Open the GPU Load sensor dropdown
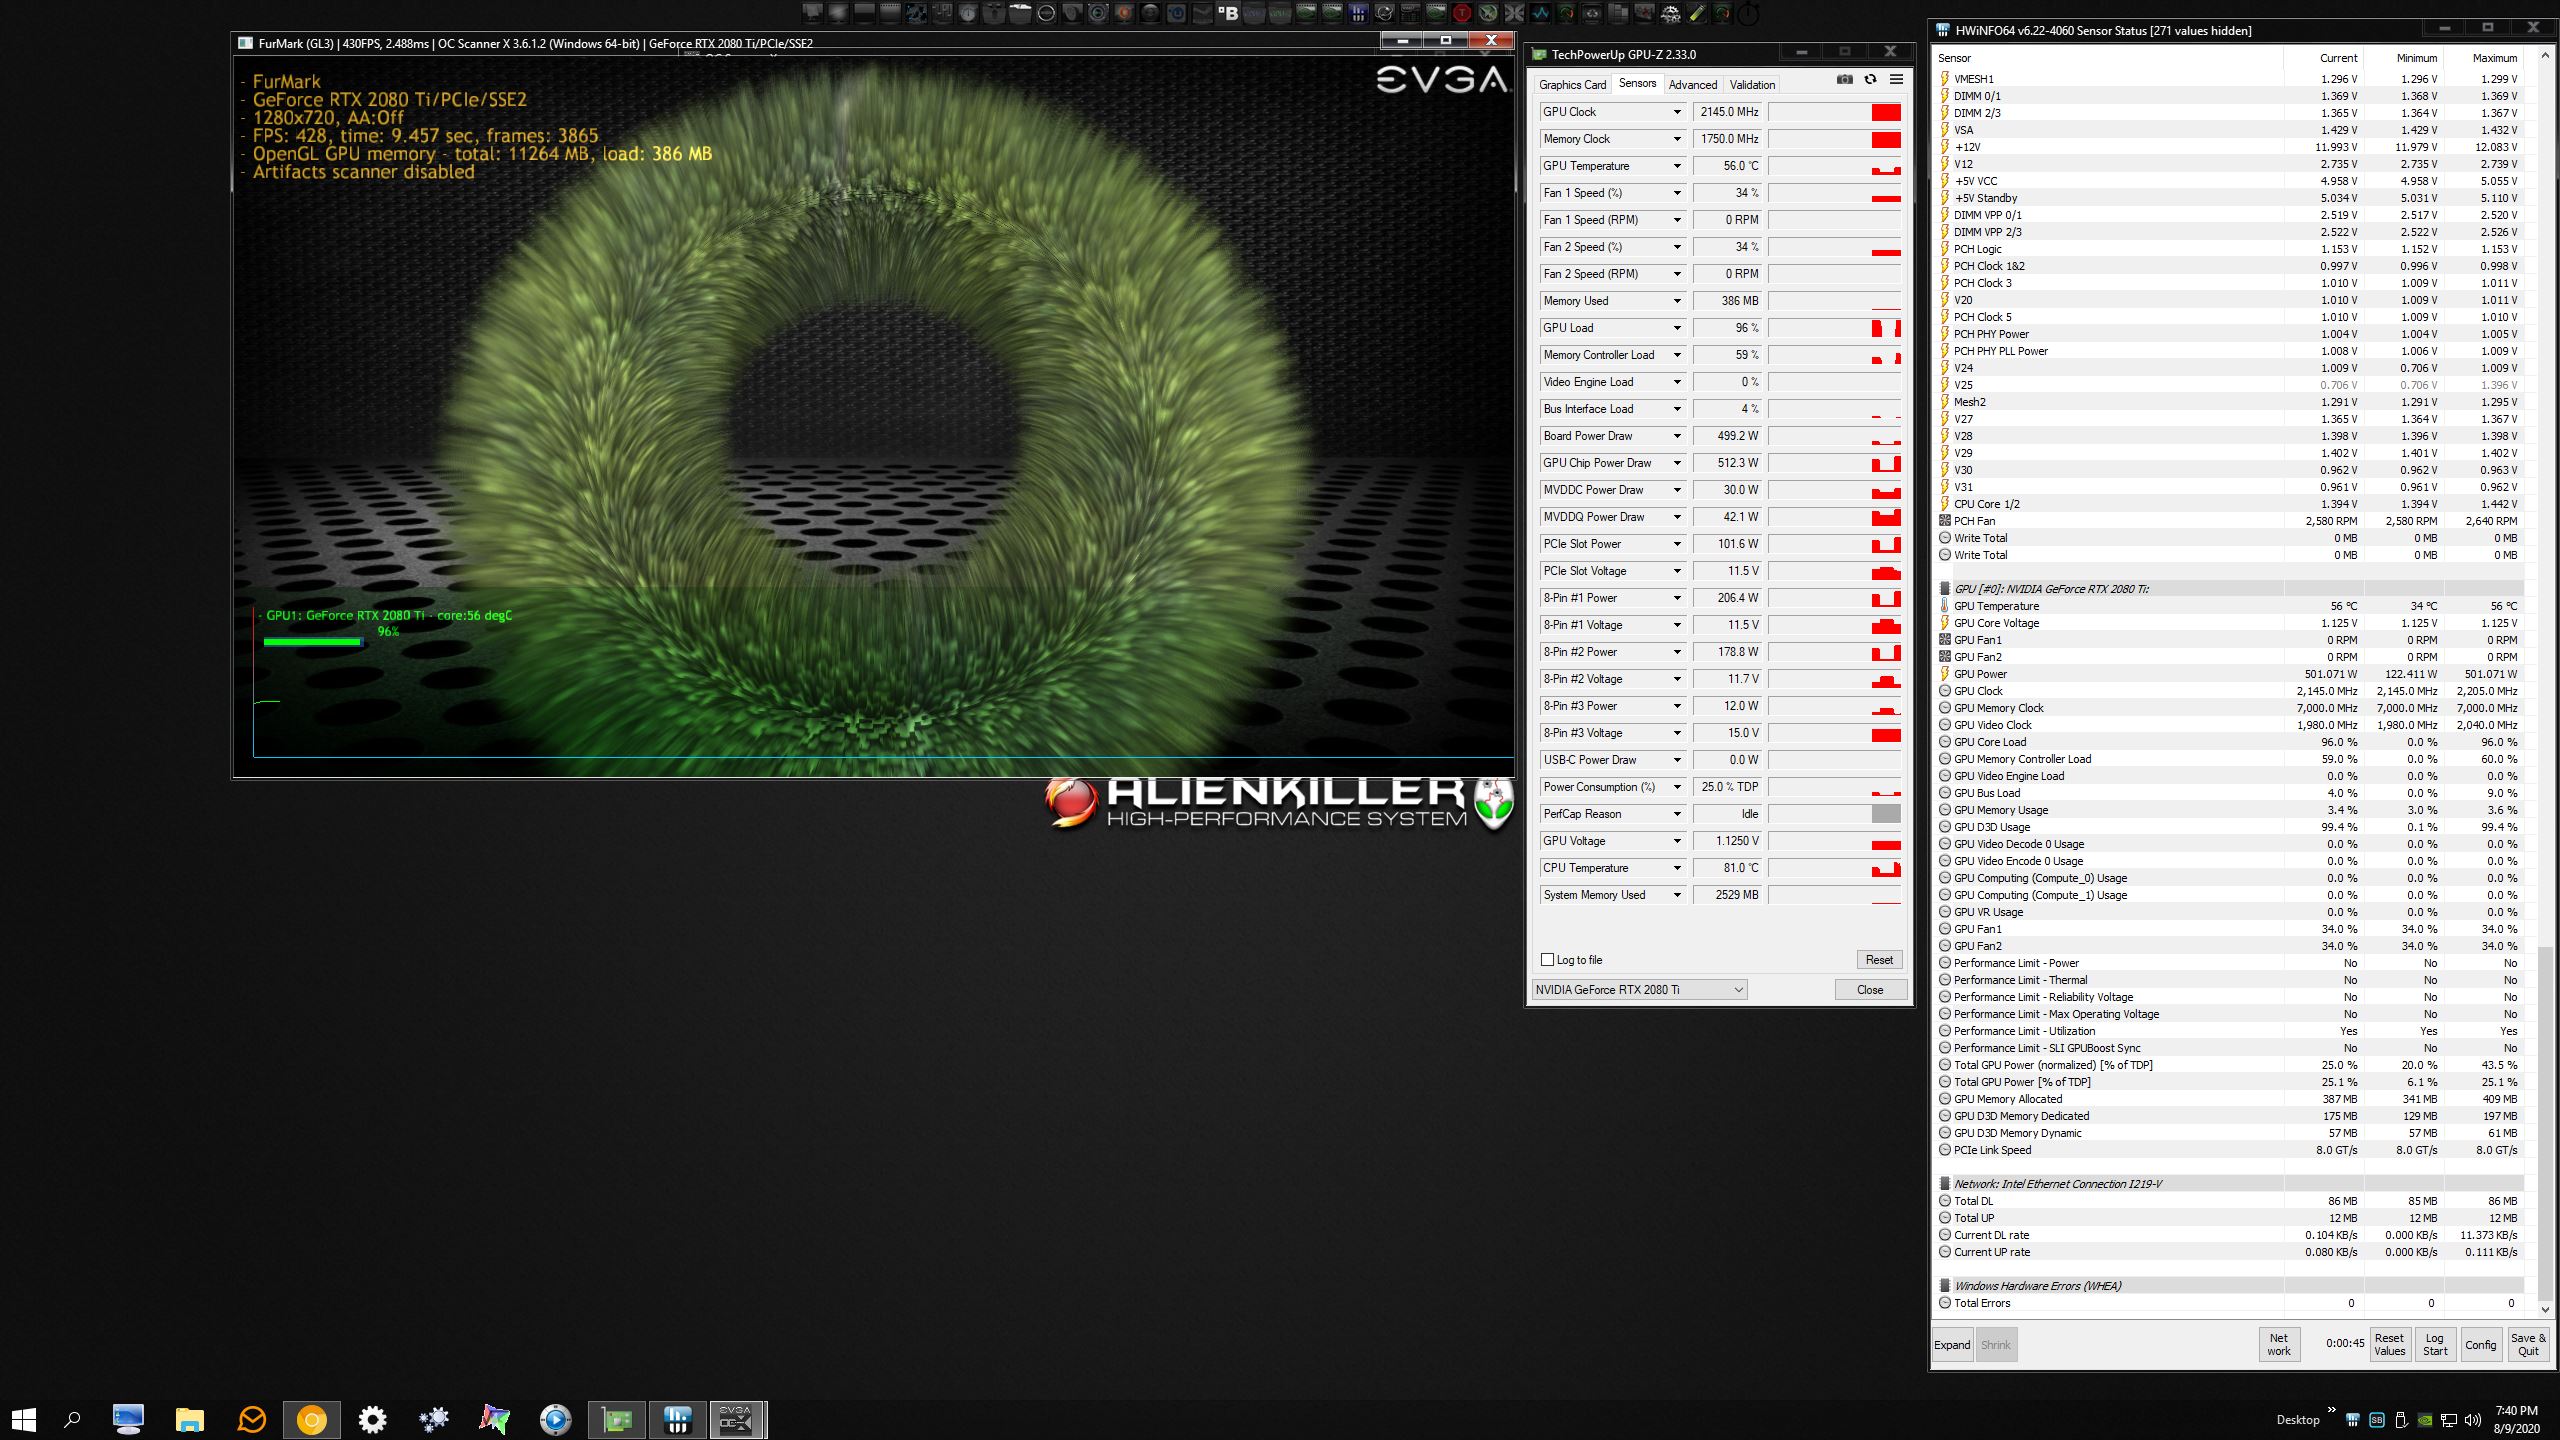This screenshot has height=1440, width=2560. [1677, 328]
